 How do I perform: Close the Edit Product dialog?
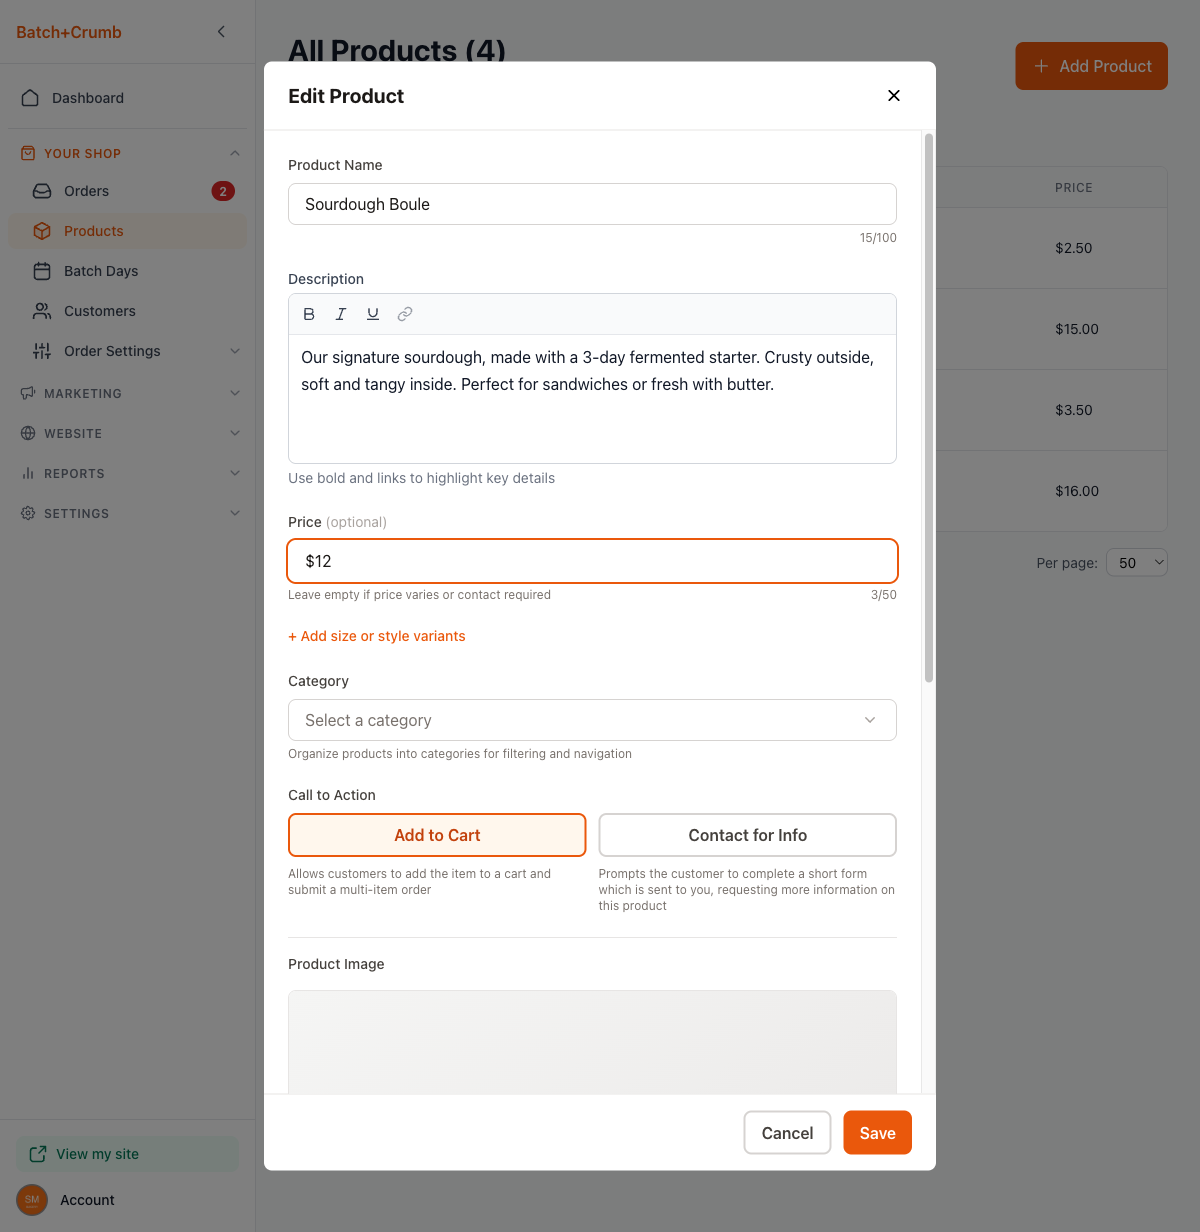pos(894,96)
